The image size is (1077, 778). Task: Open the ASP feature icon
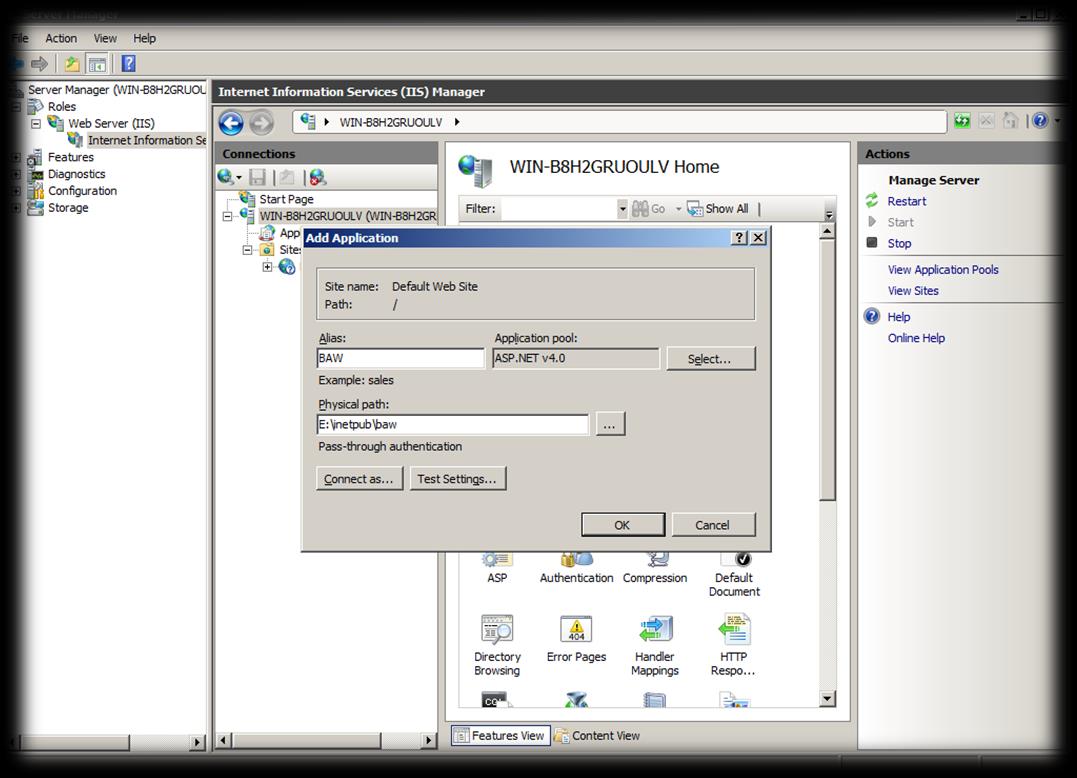coord(497,569)
